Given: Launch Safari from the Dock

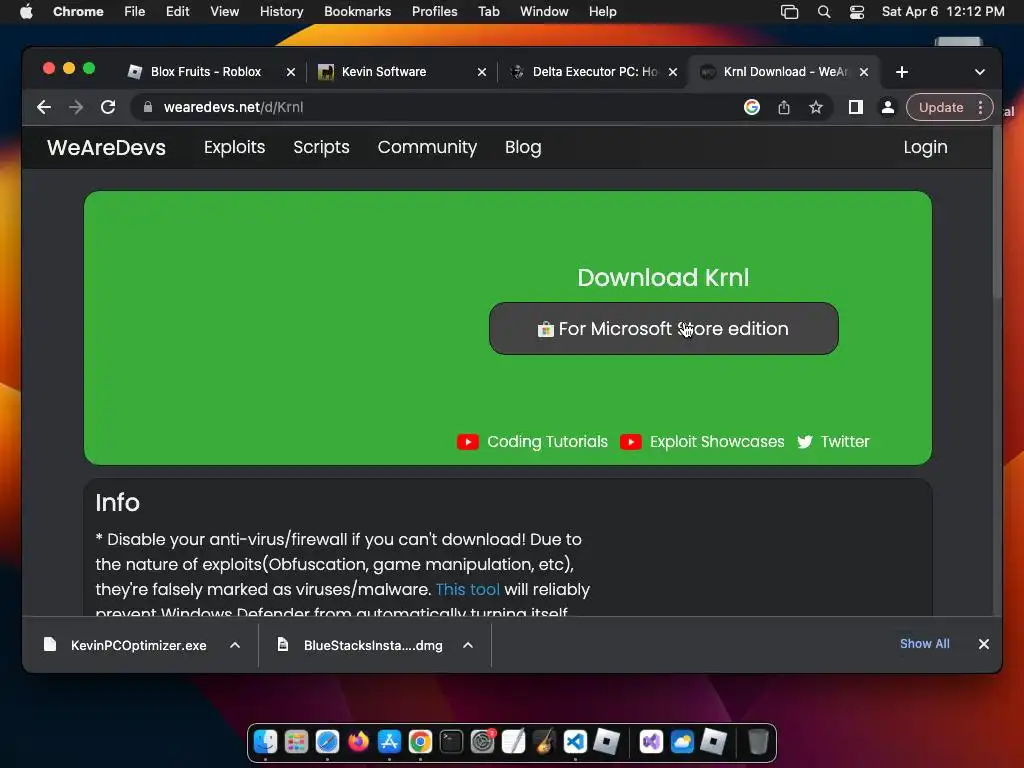Looking at the screenshot, I should coord(327,742).
